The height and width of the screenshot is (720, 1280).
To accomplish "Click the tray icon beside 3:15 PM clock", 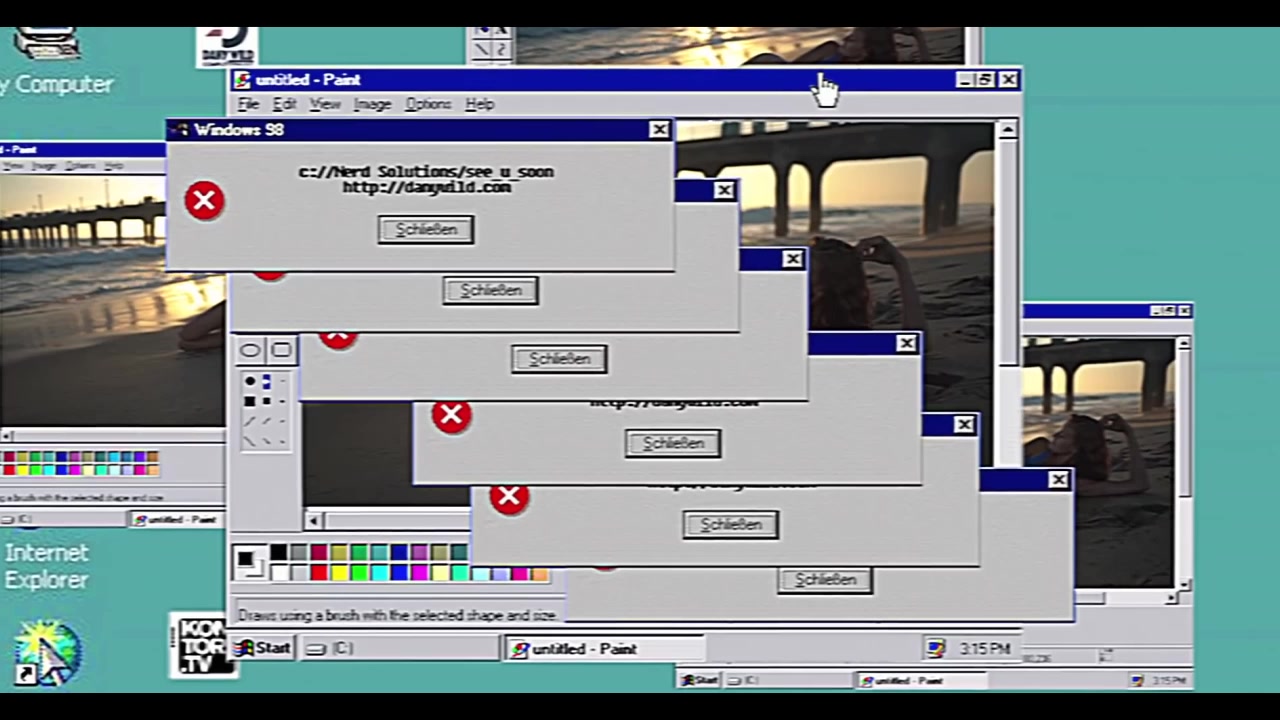I will (936, 649).
